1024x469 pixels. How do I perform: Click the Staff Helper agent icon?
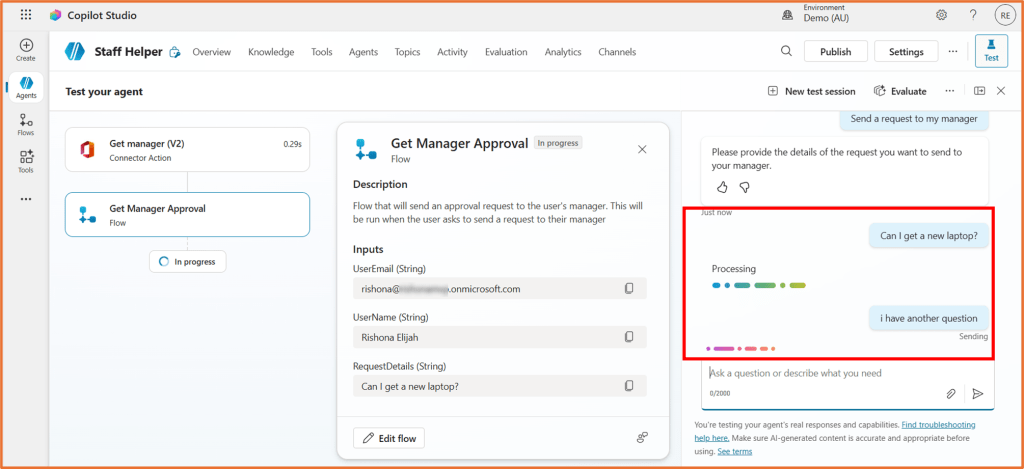75,52
